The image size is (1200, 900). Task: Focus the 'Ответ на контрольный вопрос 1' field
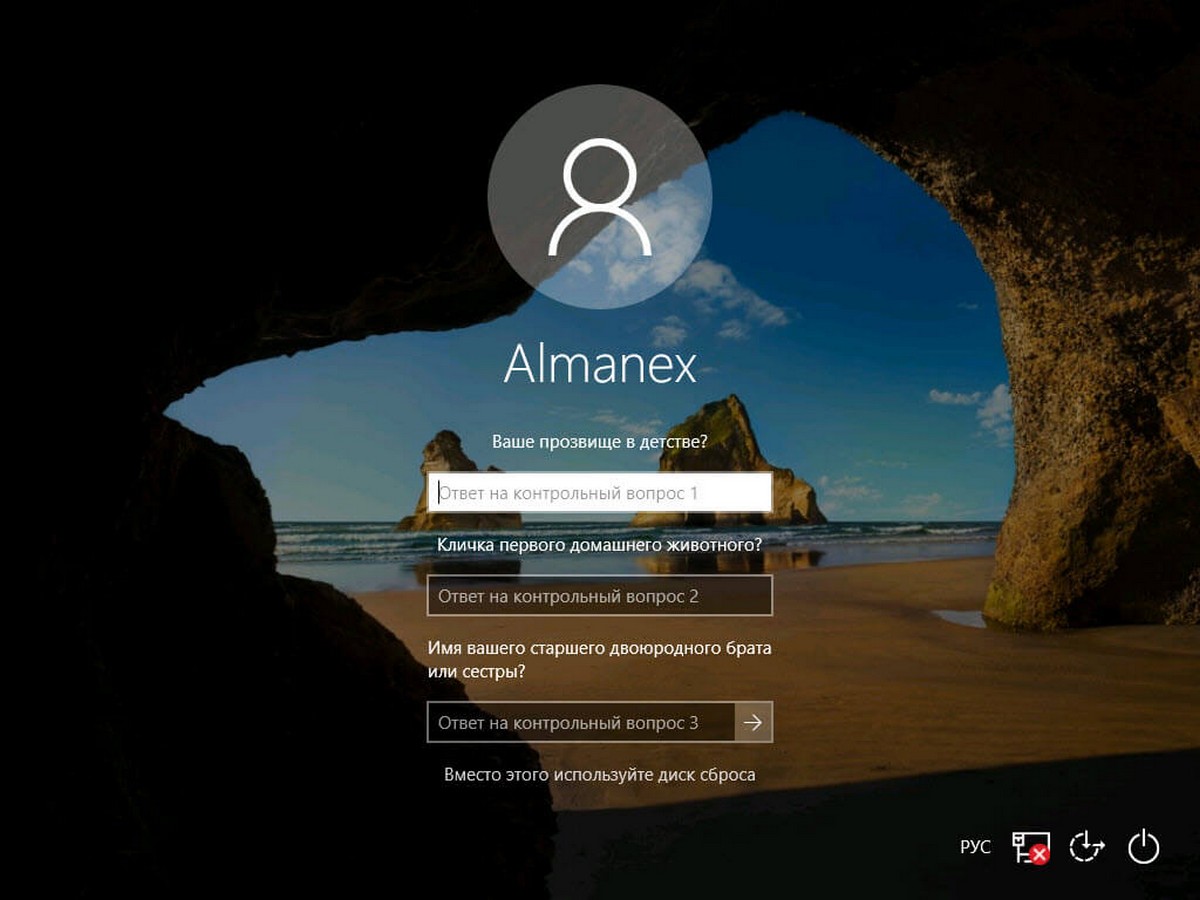600,492
